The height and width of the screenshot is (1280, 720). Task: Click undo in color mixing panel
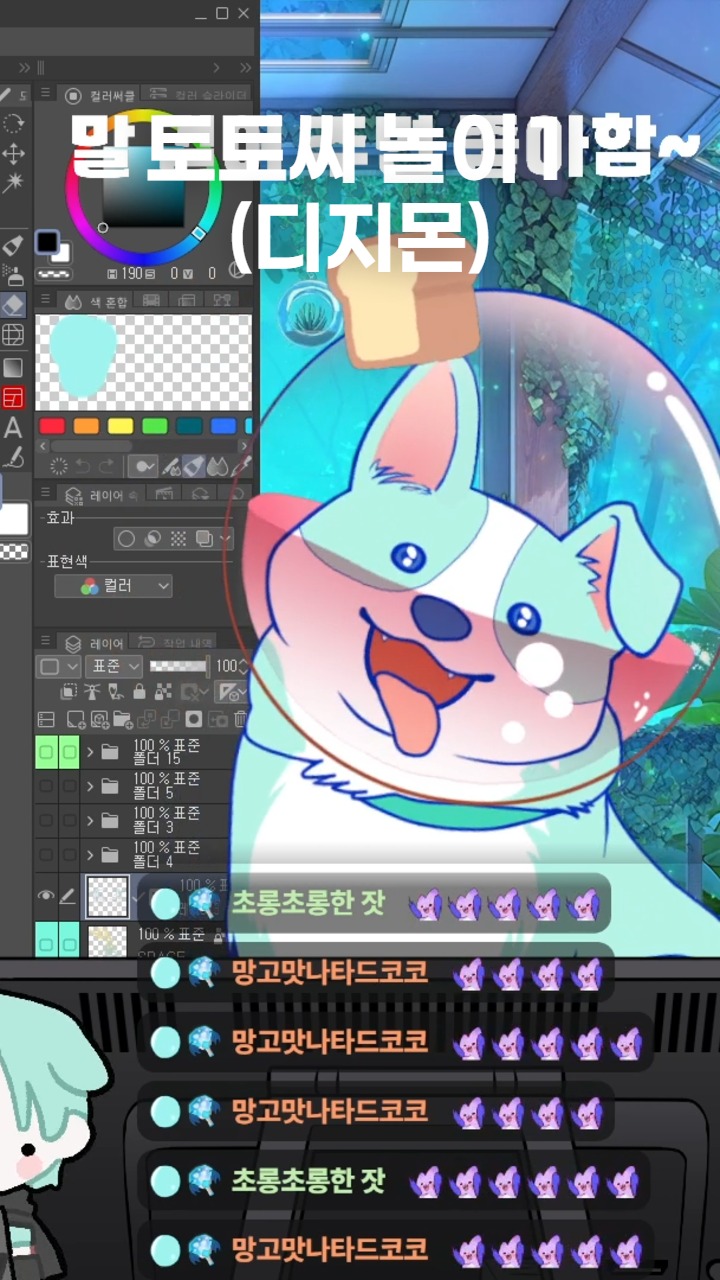coord(83,466)
